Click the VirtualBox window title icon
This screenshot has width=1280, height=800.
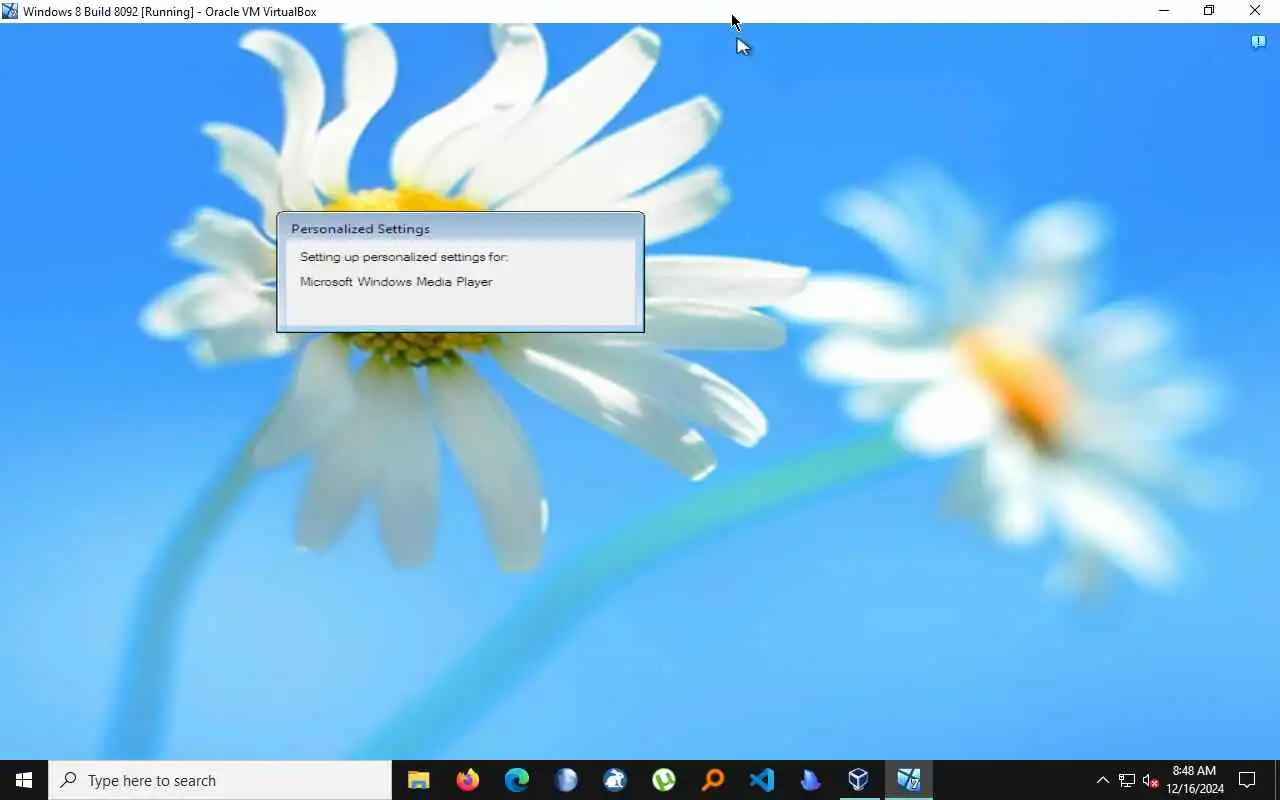click(x=10, y=11)
